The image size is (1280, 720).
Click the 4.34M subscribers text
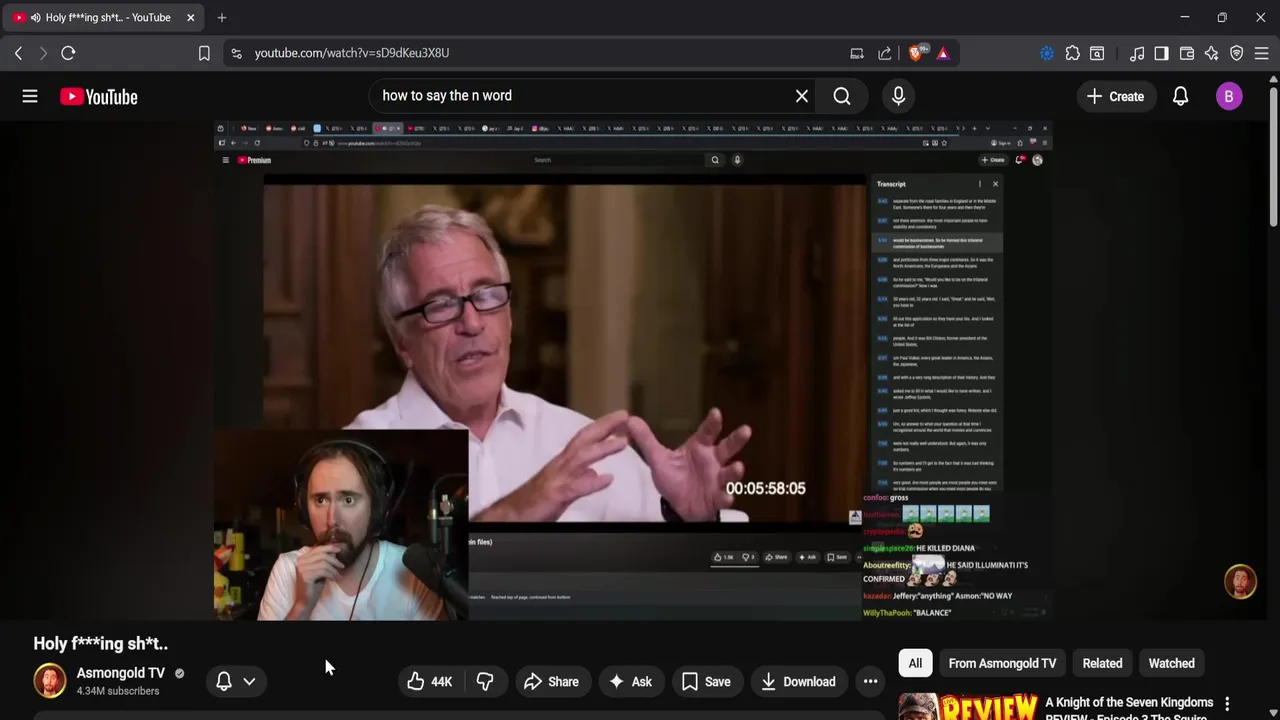[x=118, y=691]
